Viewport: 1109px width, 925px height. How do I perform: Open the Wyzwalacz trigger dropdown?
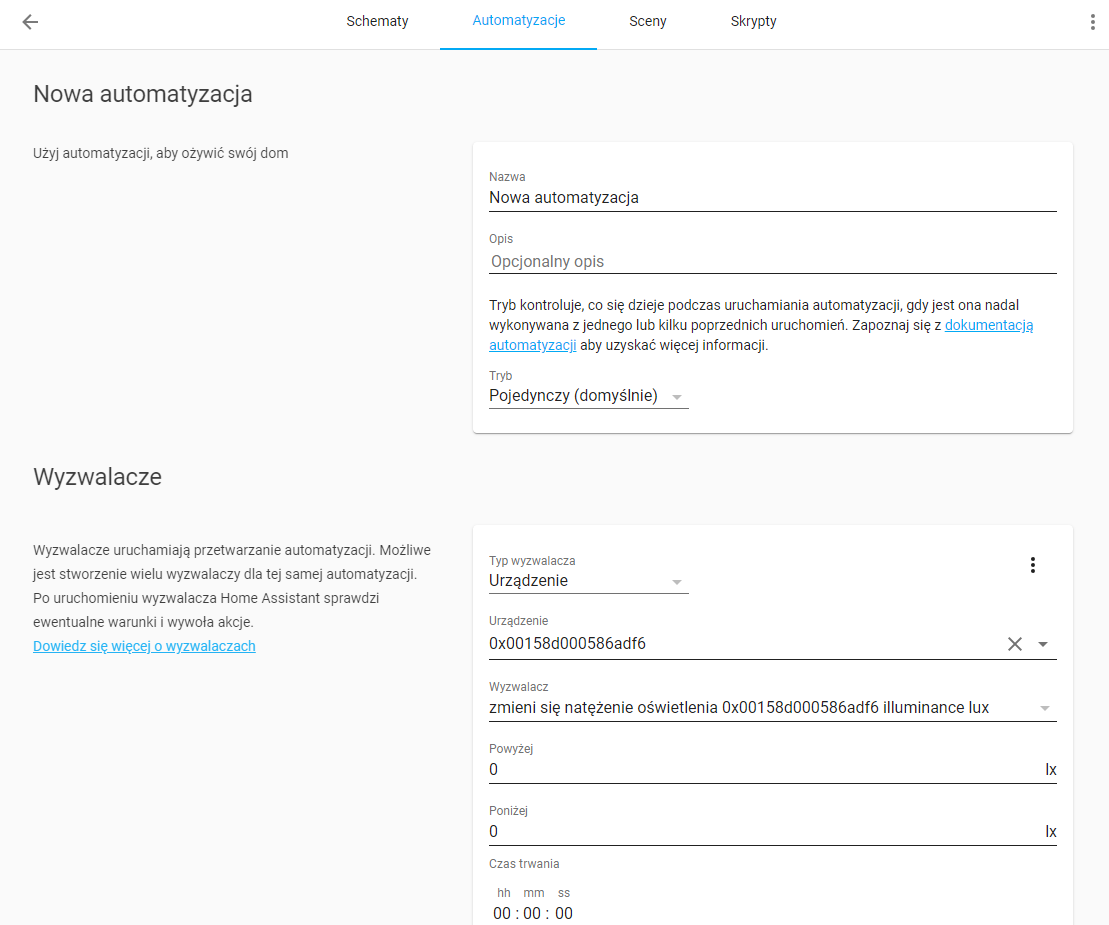coord(772,707)
